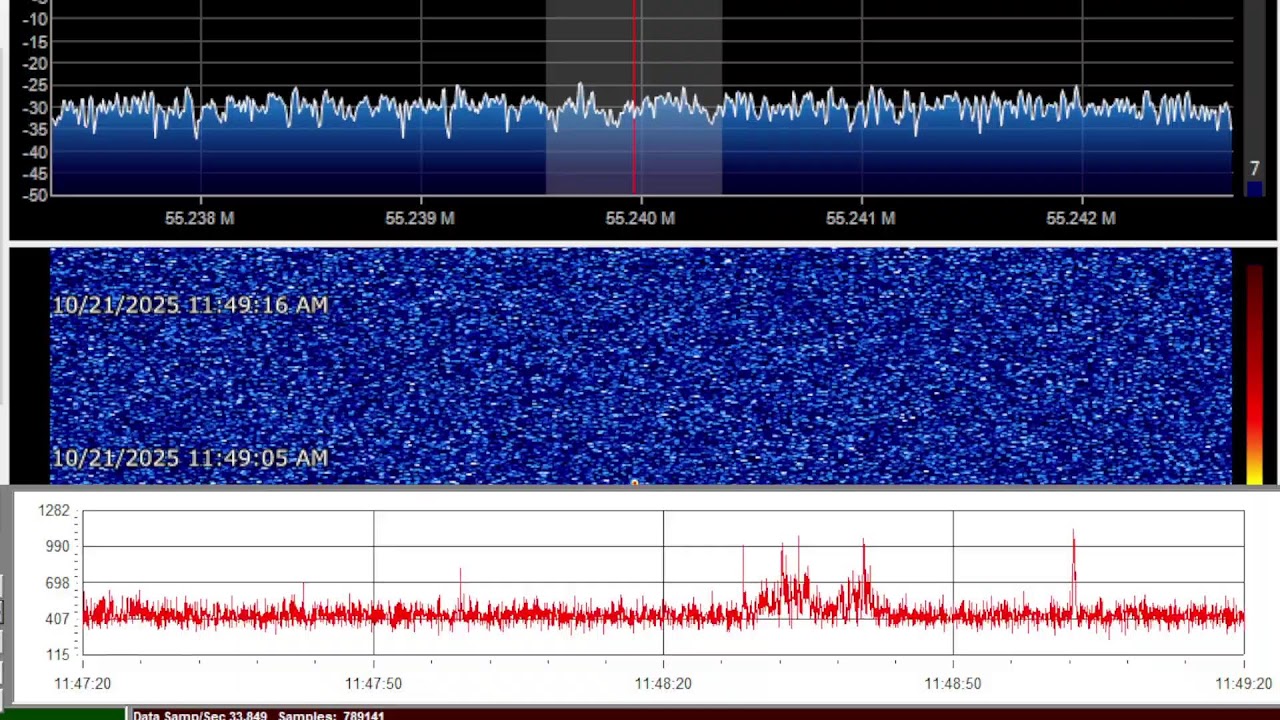Tune to the 55.239 M axis label
1280x720 pixels.
pyautogui.click(x=420, y=218)
